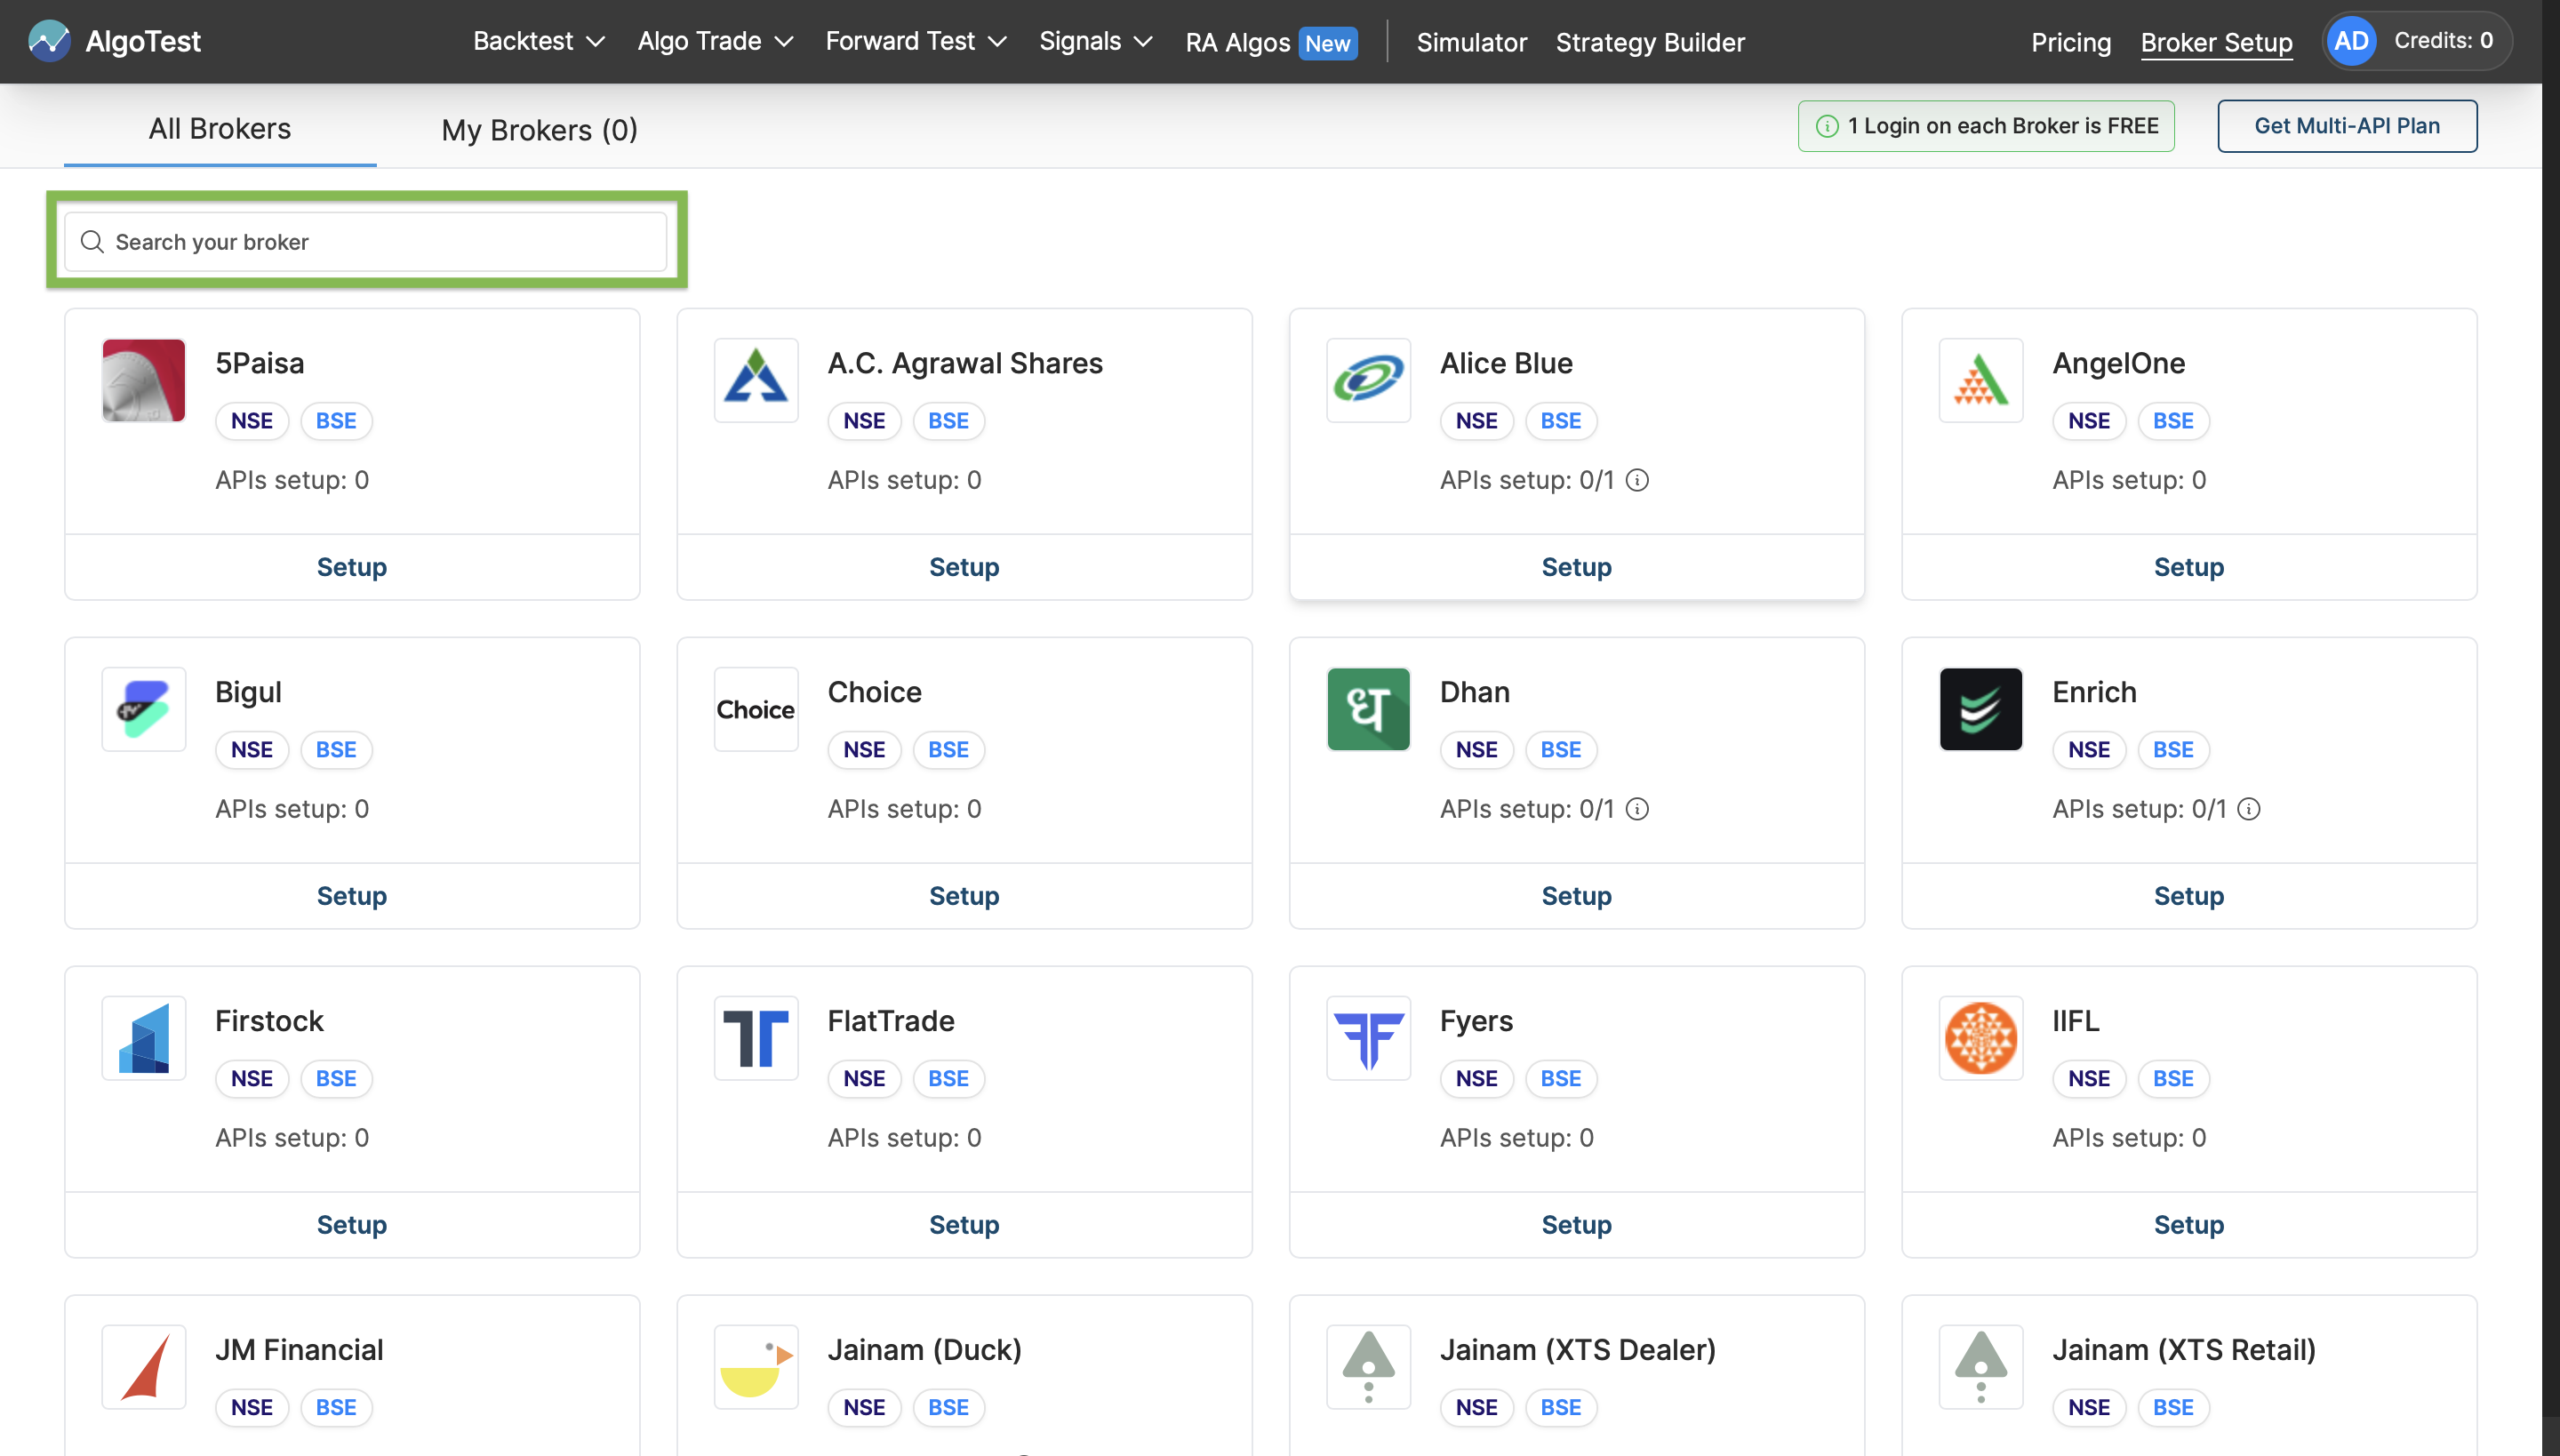
Task: Click NSE tag on Dhan card
Action: tap(1476, 750)
